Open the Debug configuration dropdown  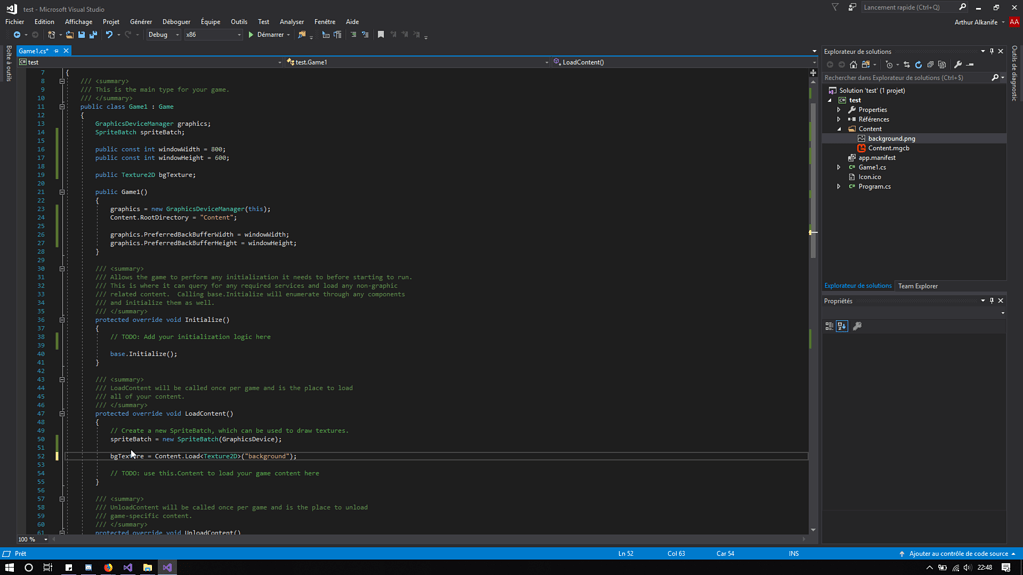pos(164,35)
